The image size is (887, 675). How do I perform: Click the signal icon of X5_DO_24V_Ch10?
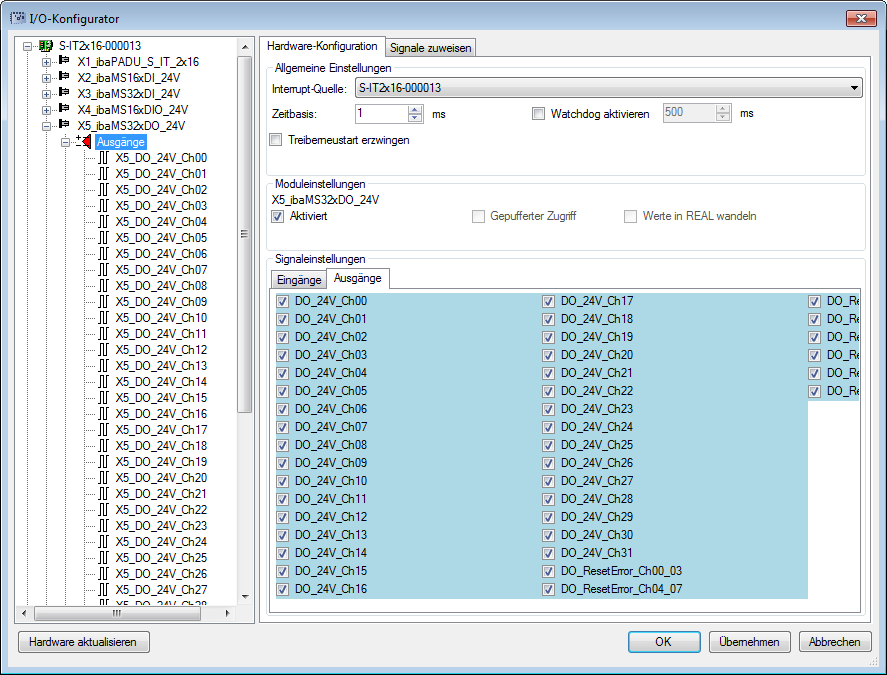point(103,318)
